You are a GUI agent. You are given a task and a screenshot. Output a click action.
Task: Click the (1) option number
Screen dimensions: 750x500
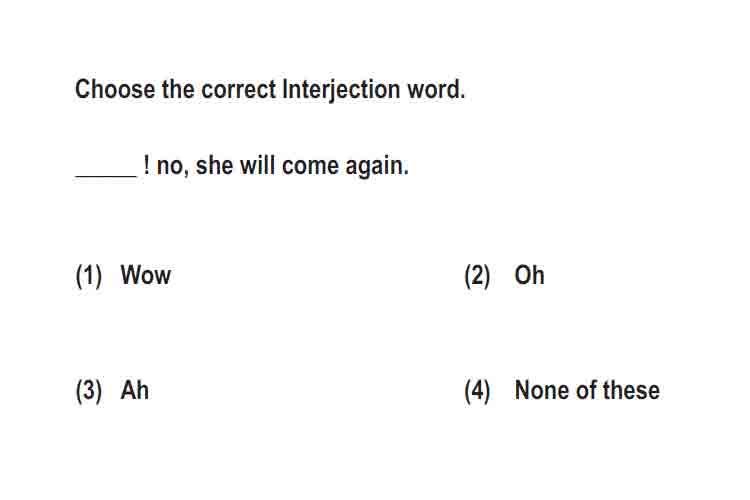pos(89,276)
